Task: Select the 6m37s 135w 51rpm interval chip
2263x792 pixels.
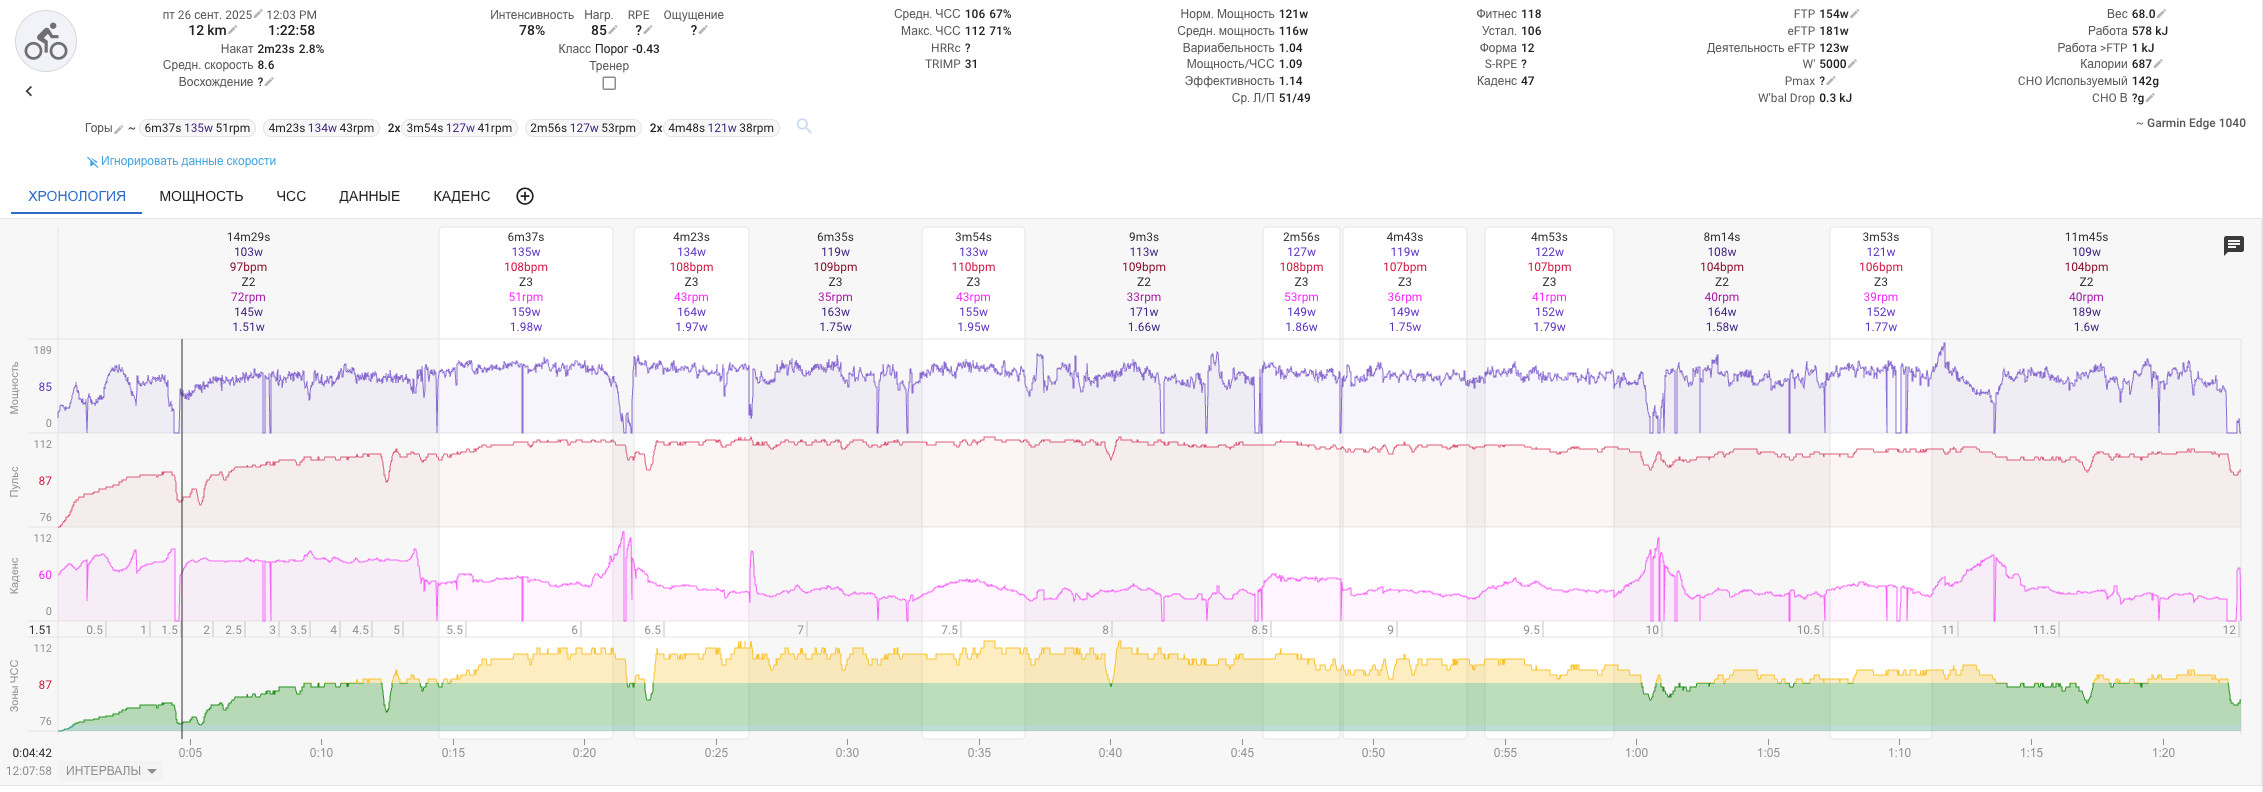Action: [197, 128]
